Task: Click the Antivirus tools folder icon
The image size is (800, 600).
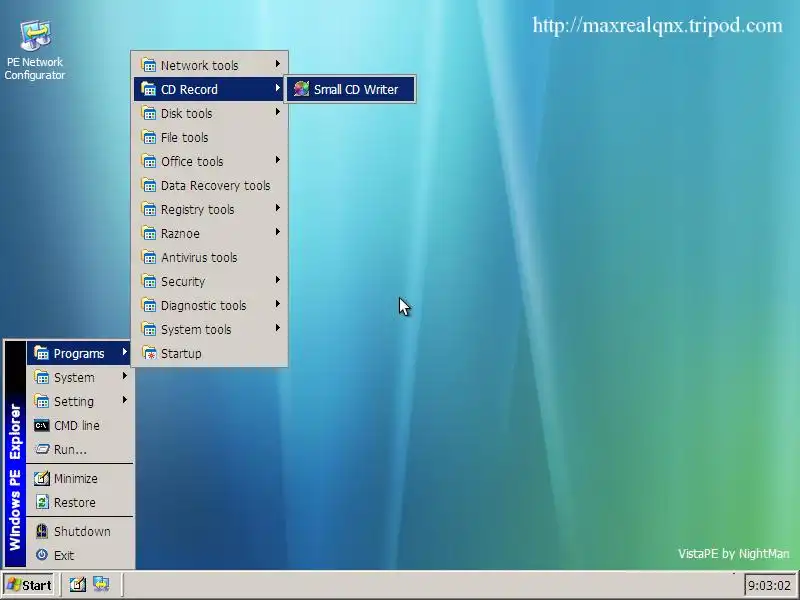Action: tap(148, 257)
